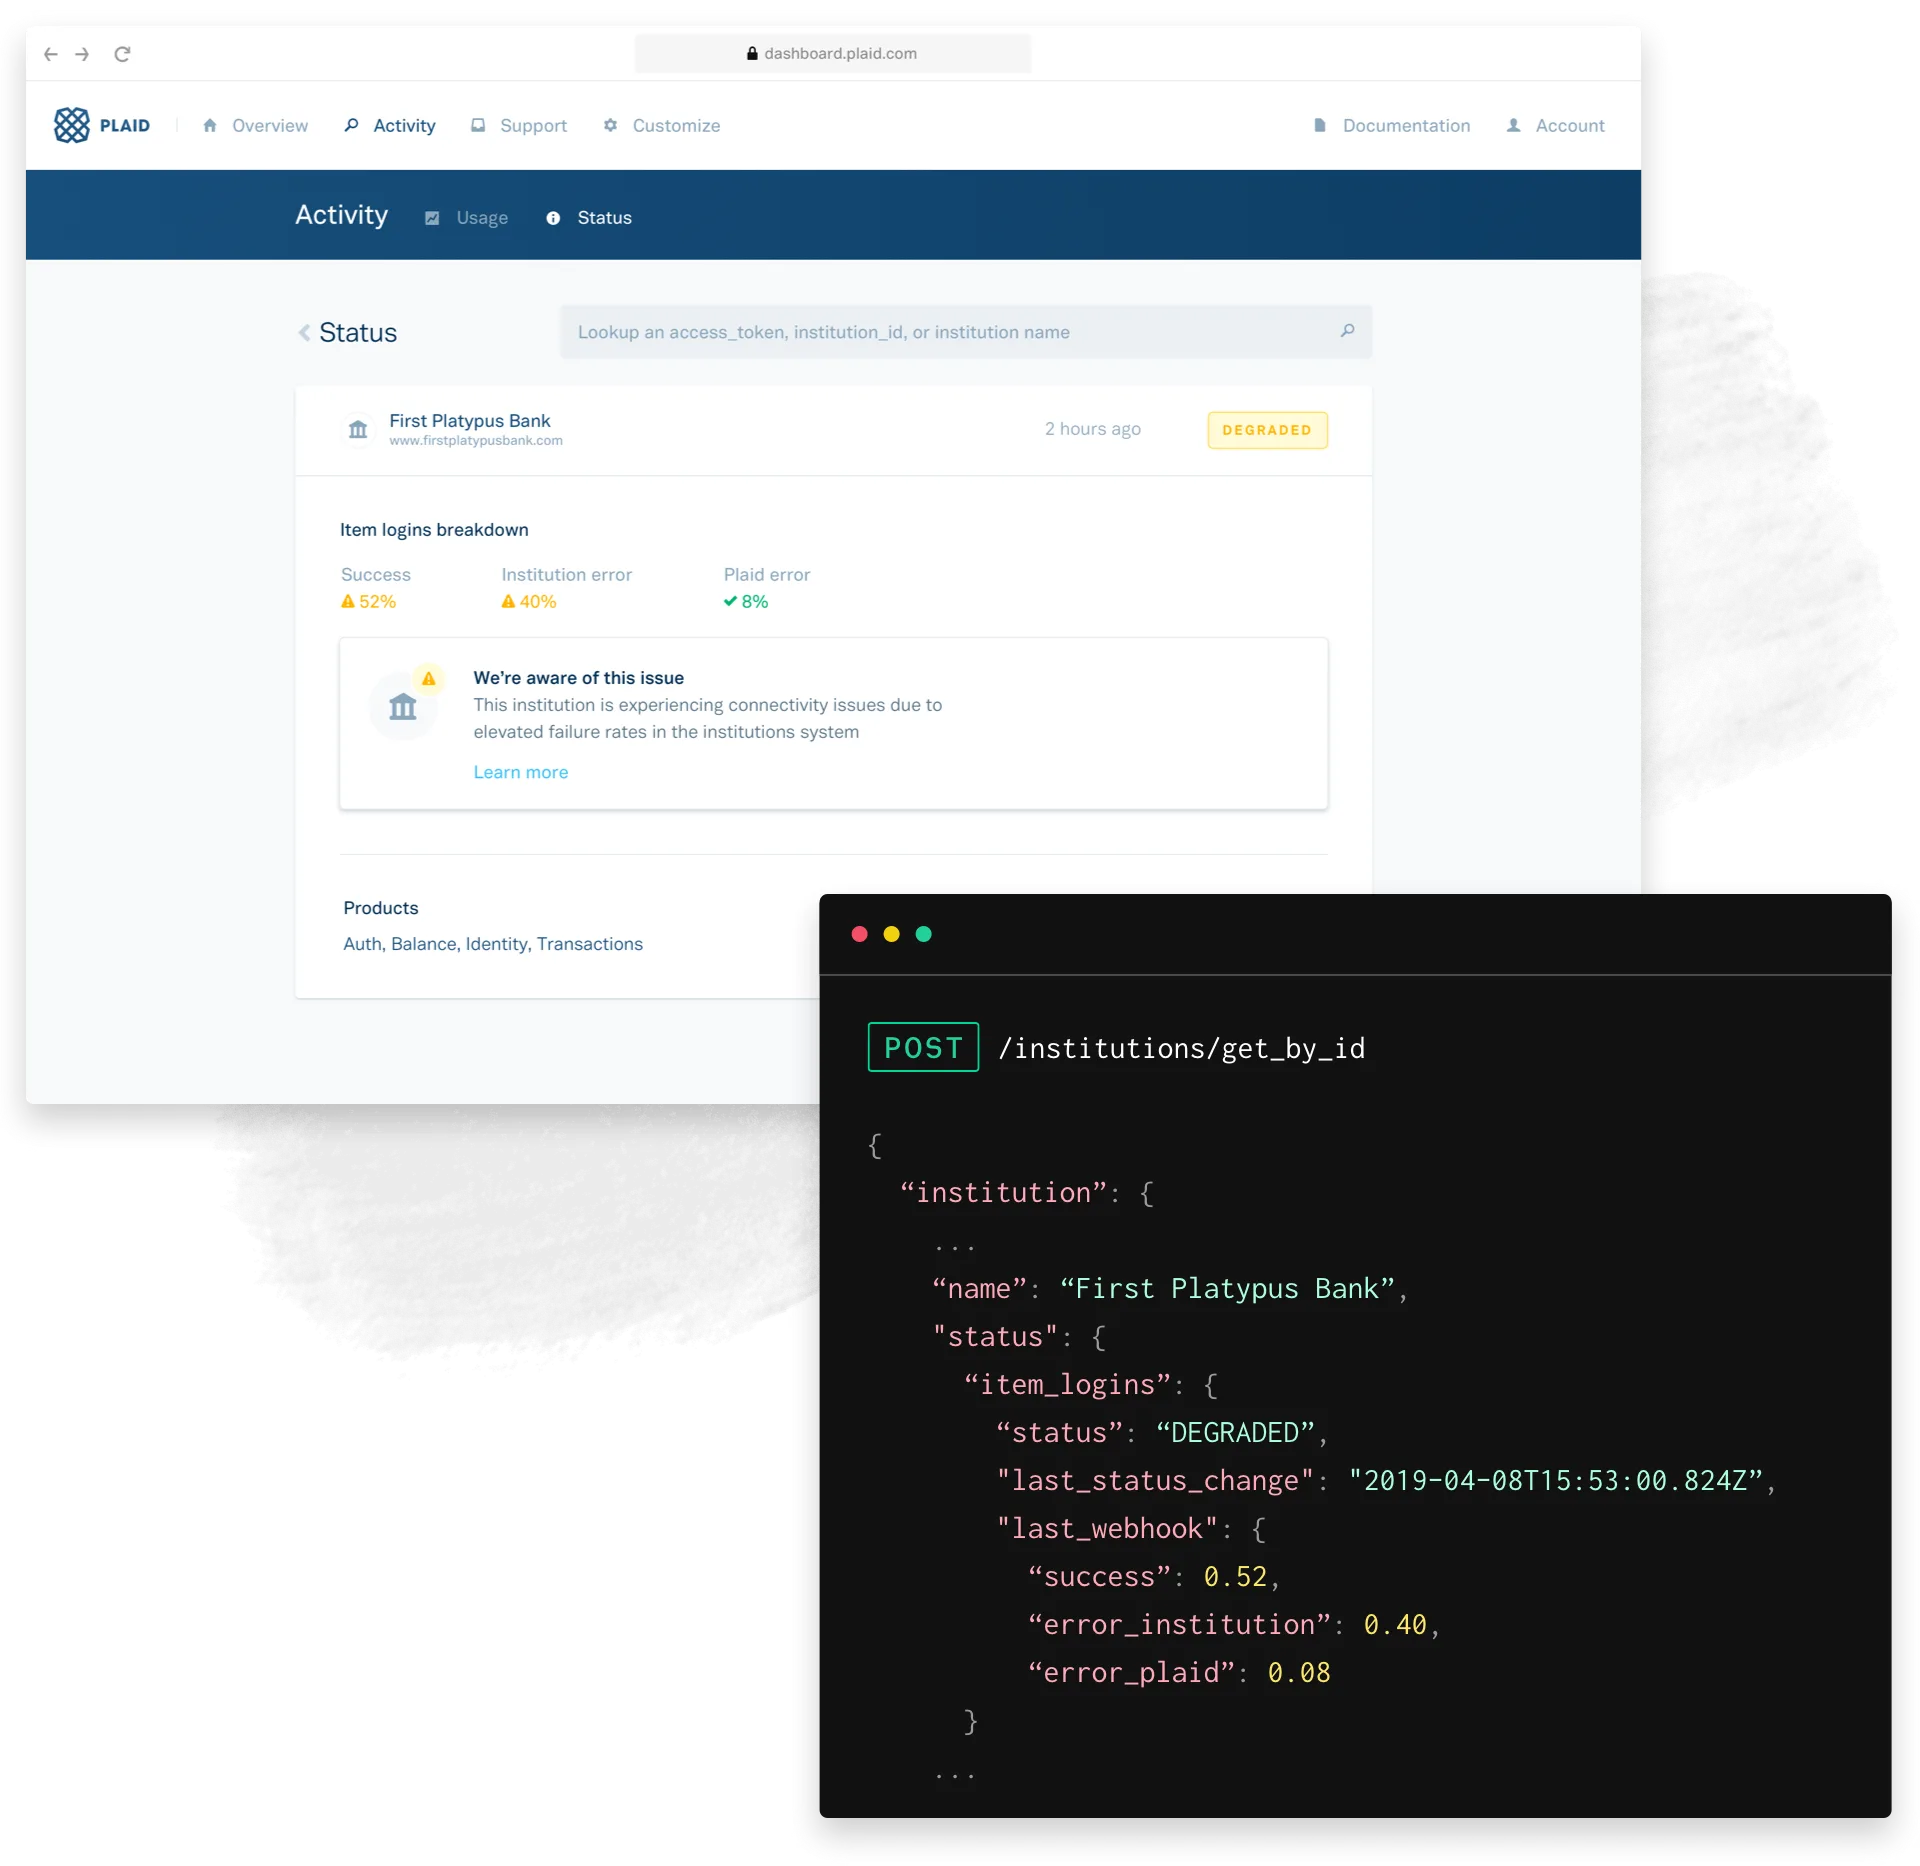Click the browser forward arrow

pyautogui.click(x=83, y=54)
